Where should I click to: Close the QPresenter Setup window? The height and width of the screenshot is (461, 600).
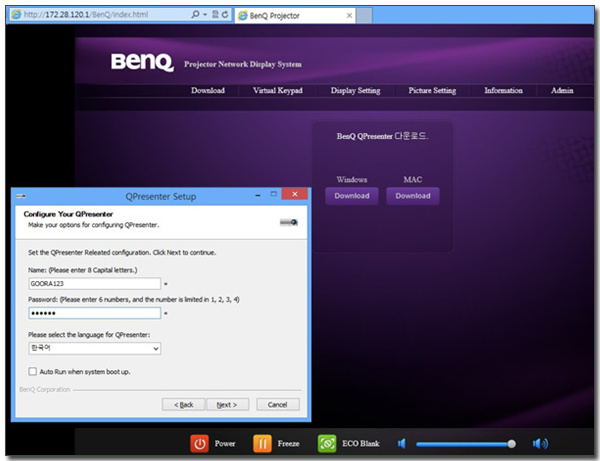(295, 194)
